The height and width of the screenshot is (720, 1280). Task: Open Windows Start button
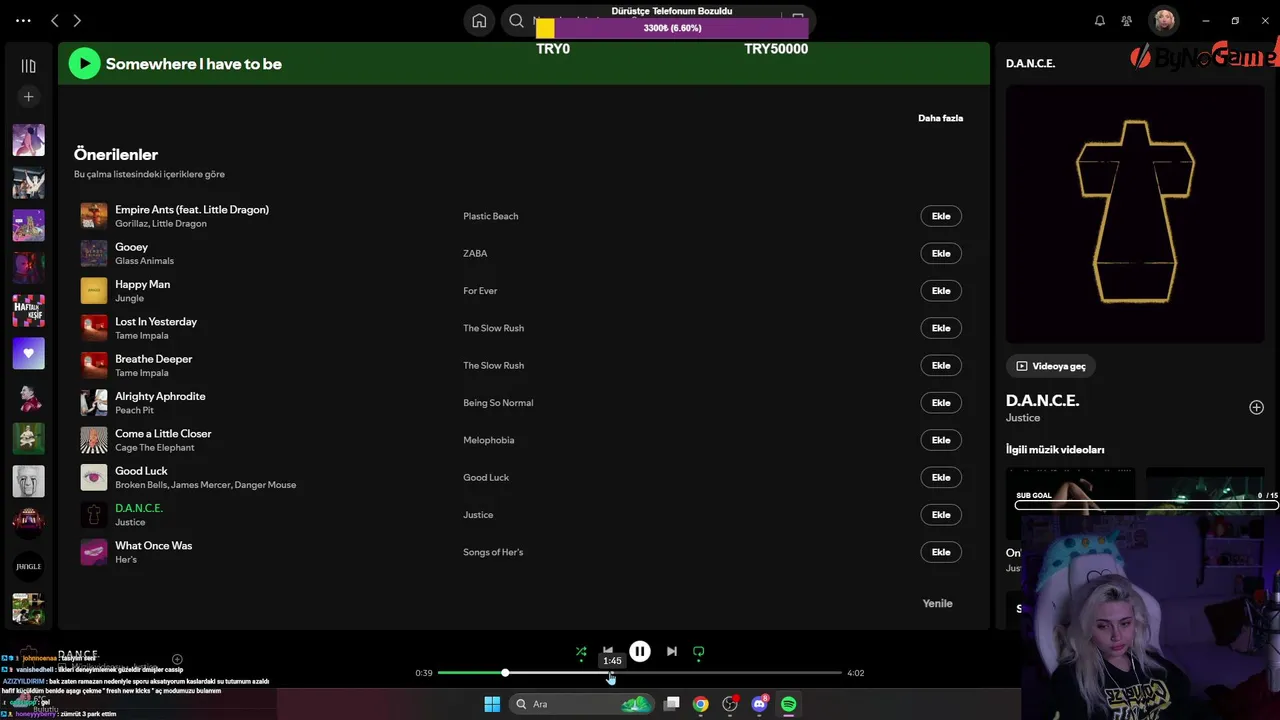click(x=492, y=704)
